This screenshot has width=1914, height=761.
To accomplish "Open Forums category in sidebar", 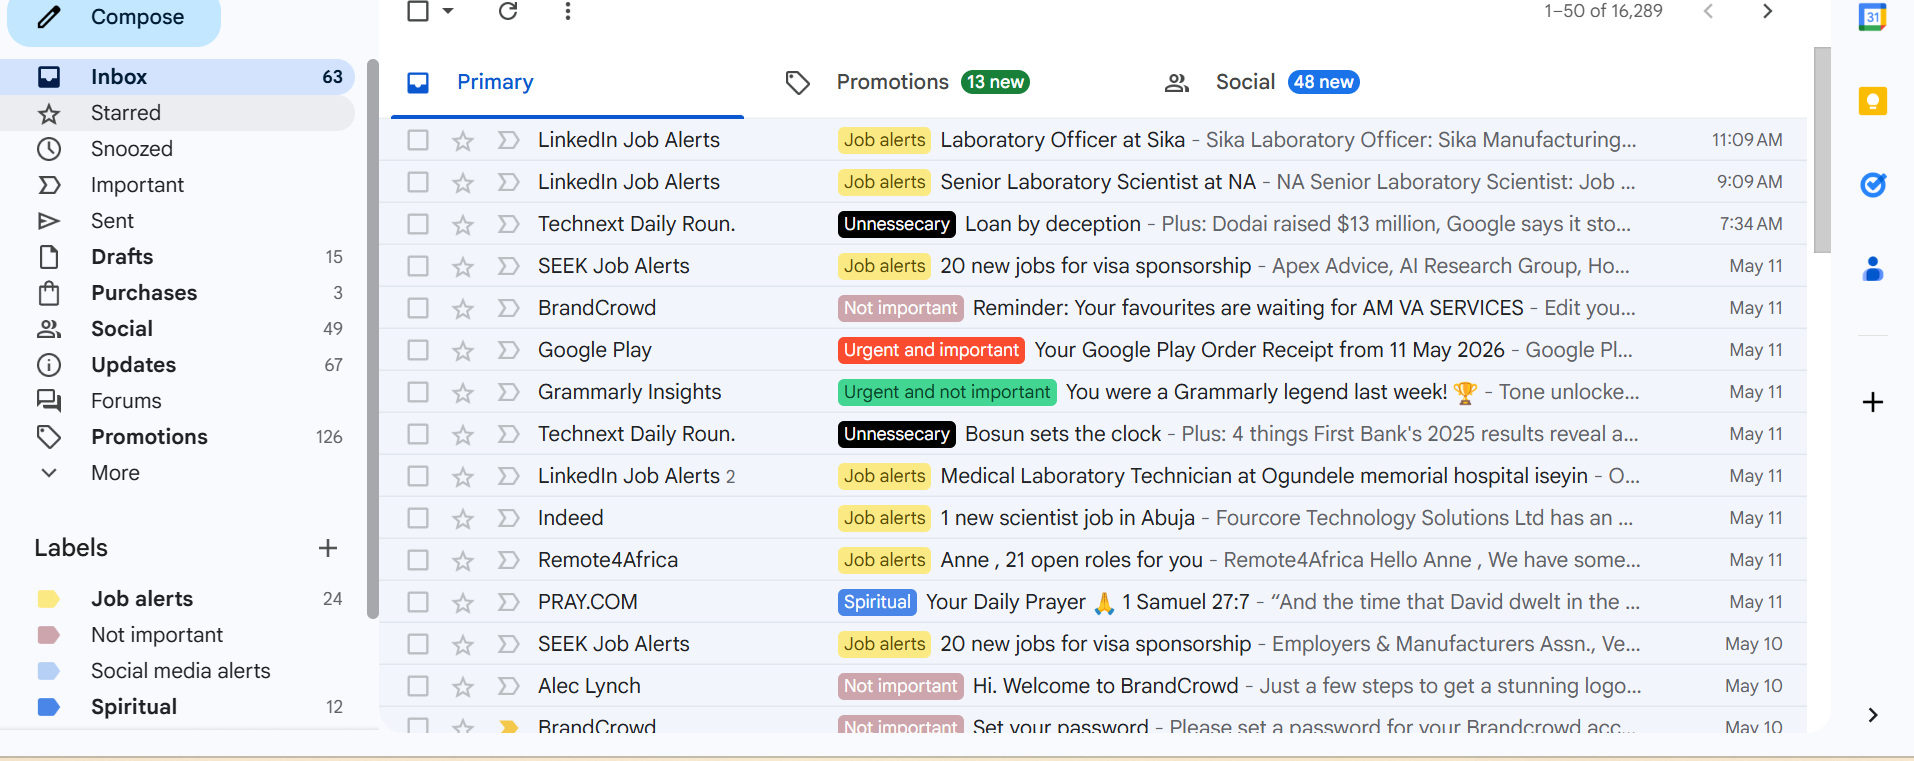I will pyautogui.click(x=177, y=401).
